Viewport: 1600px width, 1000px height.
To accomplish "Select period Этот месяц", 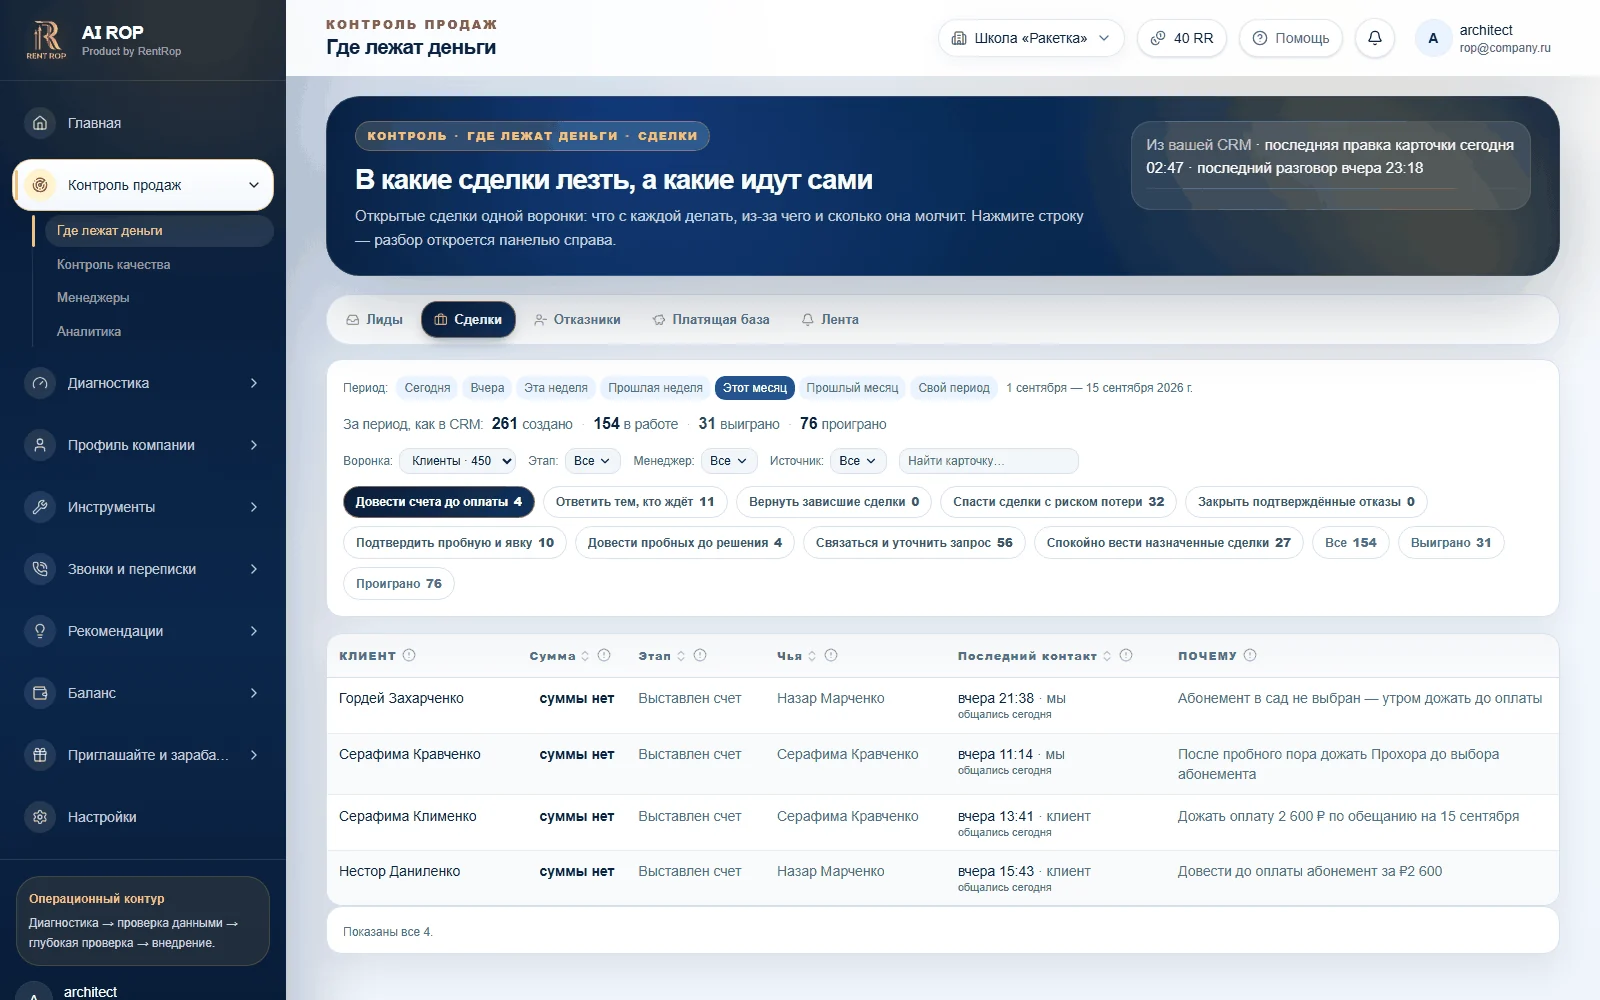I will click(755, 388).
